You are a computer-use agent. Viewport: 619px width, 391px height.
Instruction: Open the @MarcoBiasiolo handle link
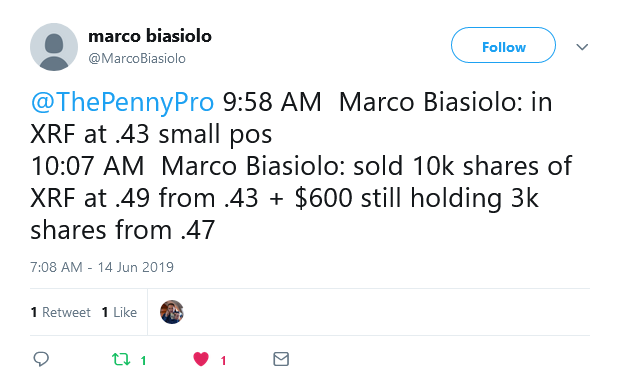pyautogui.click(x=137, y=58)
